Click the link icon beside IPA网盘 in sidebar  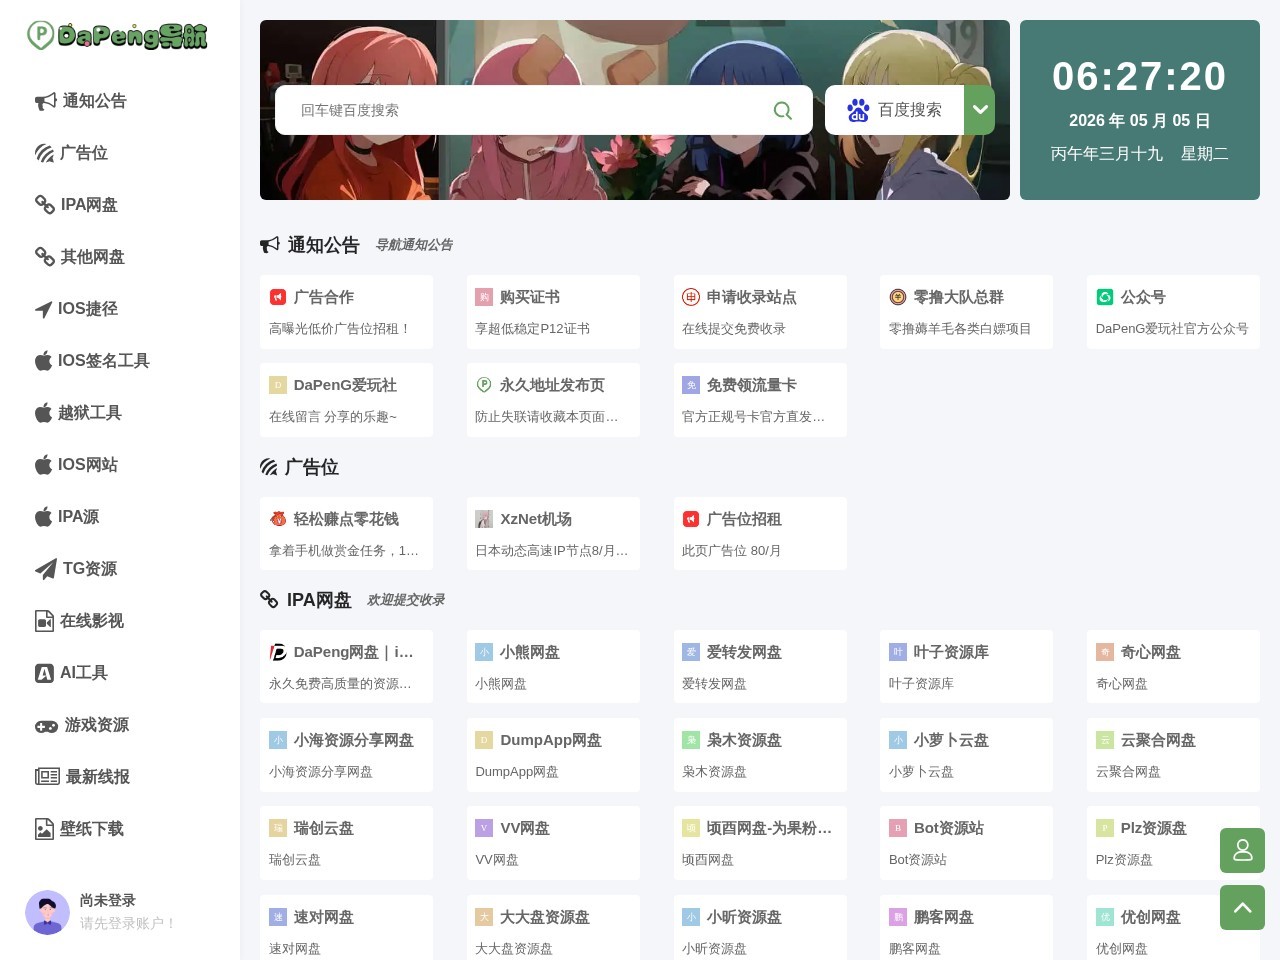click(45, 205)
